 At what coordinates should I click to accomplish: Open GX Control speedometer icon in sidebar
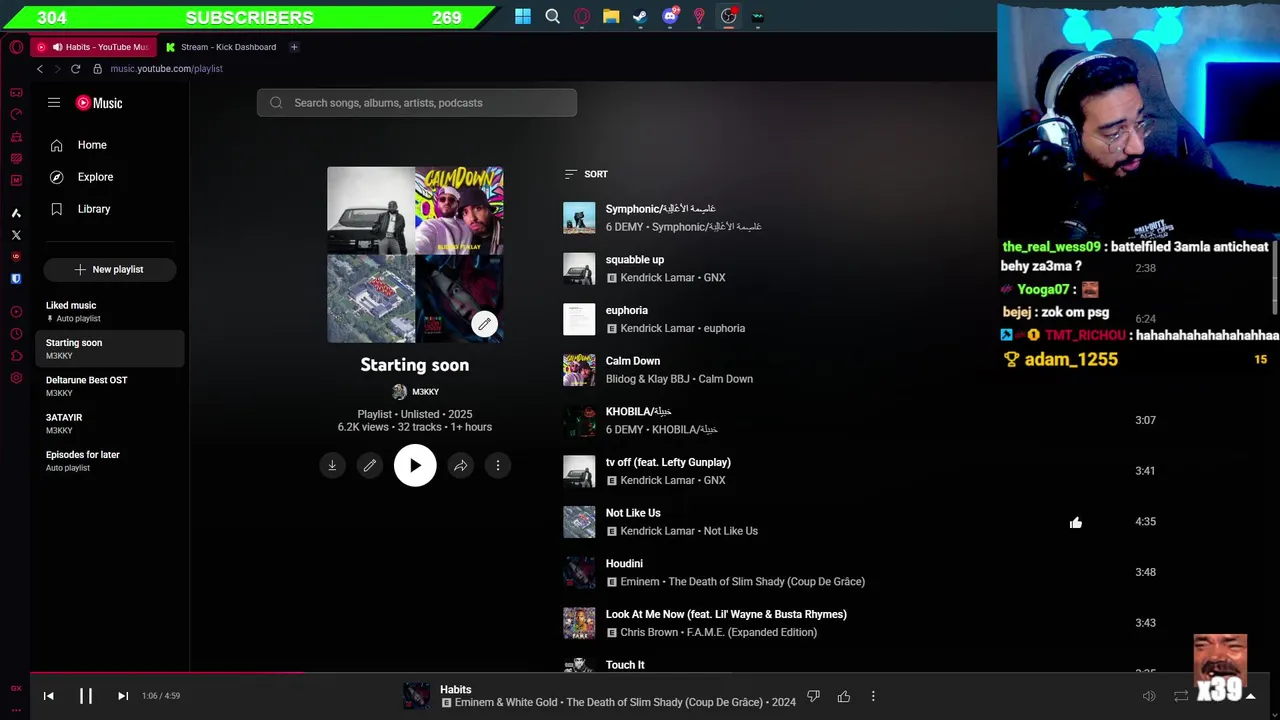point(16,114)
